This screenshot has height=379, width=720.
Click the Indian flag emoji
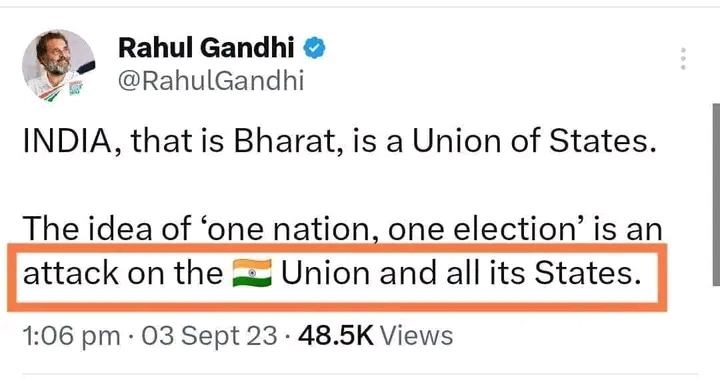(252, 273)
